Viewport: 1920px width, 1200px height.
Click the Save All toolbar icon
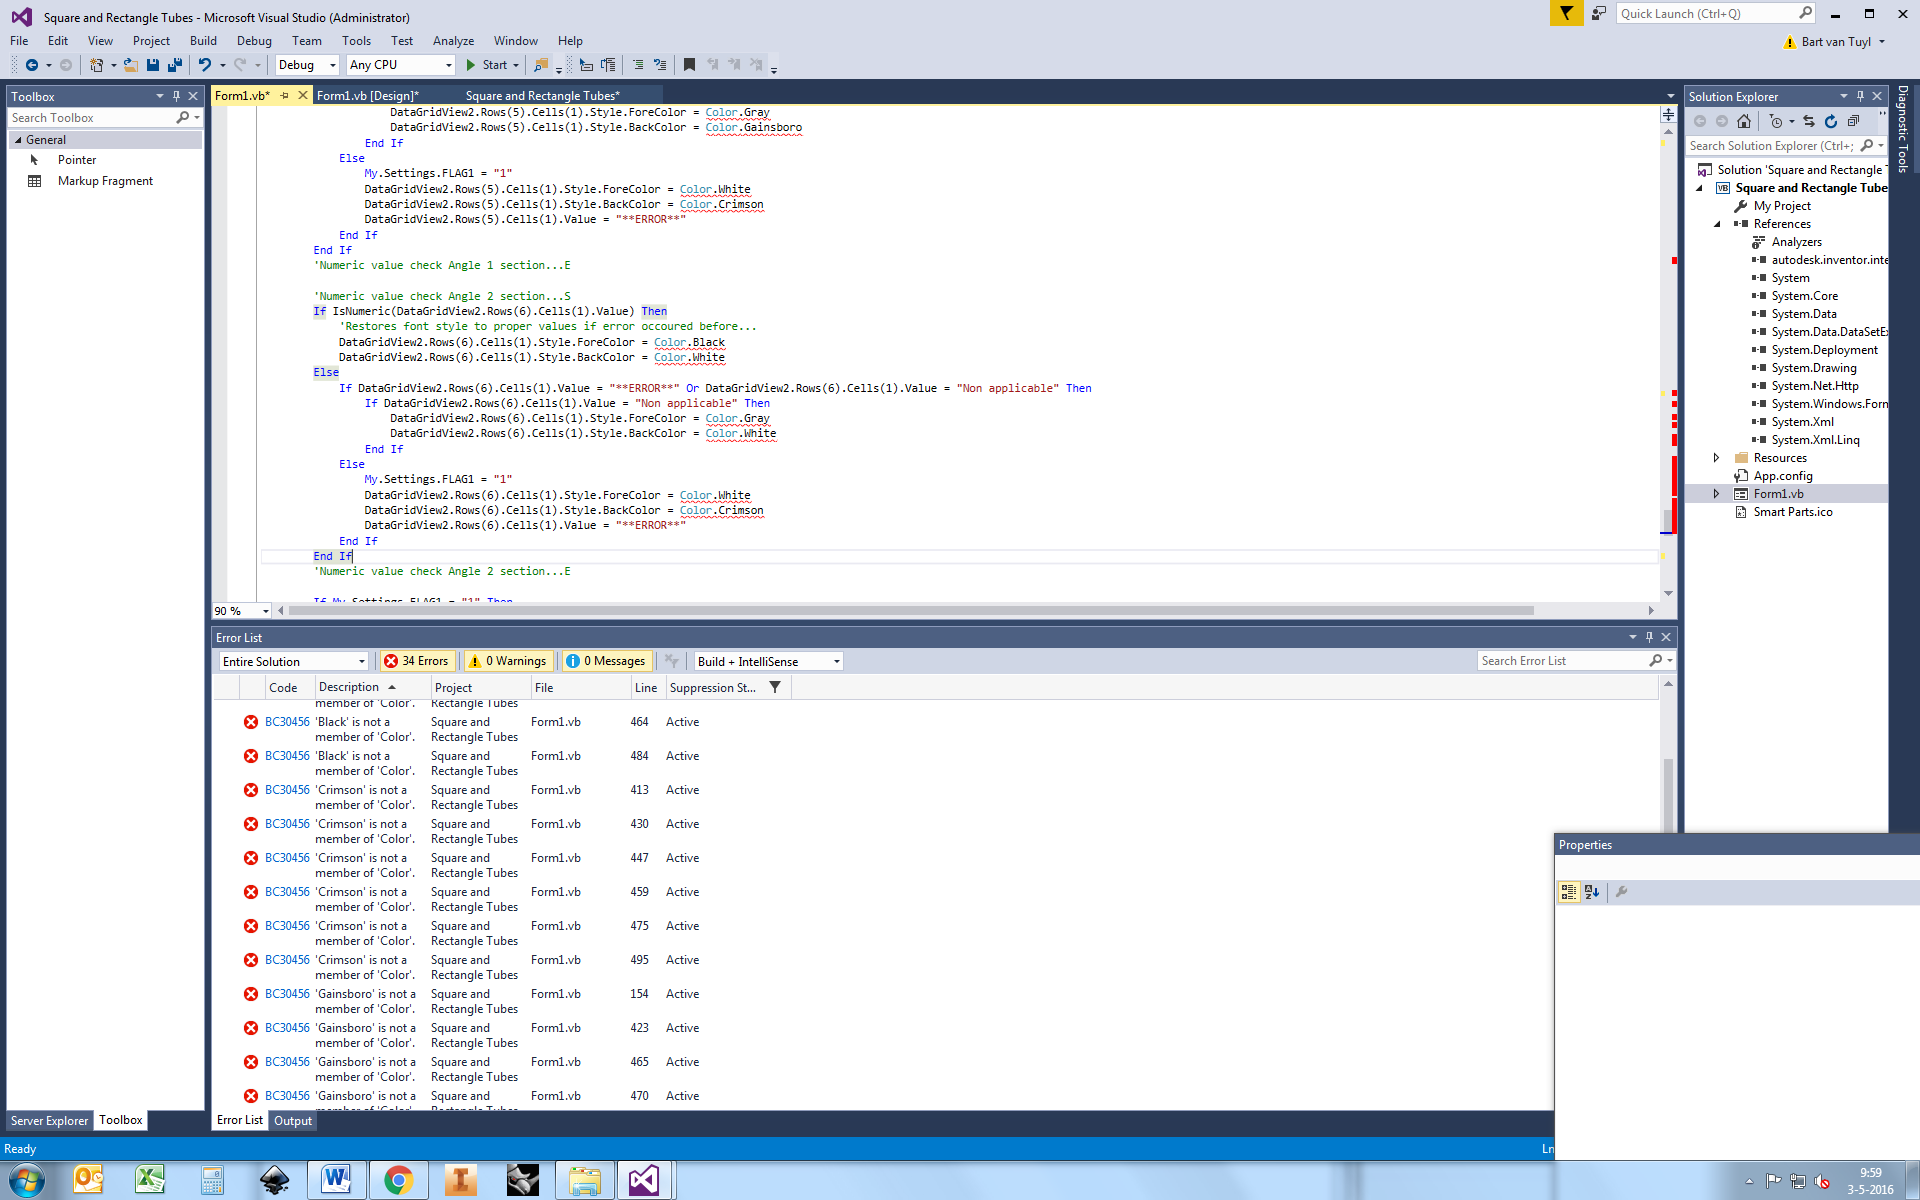(175, 65)
